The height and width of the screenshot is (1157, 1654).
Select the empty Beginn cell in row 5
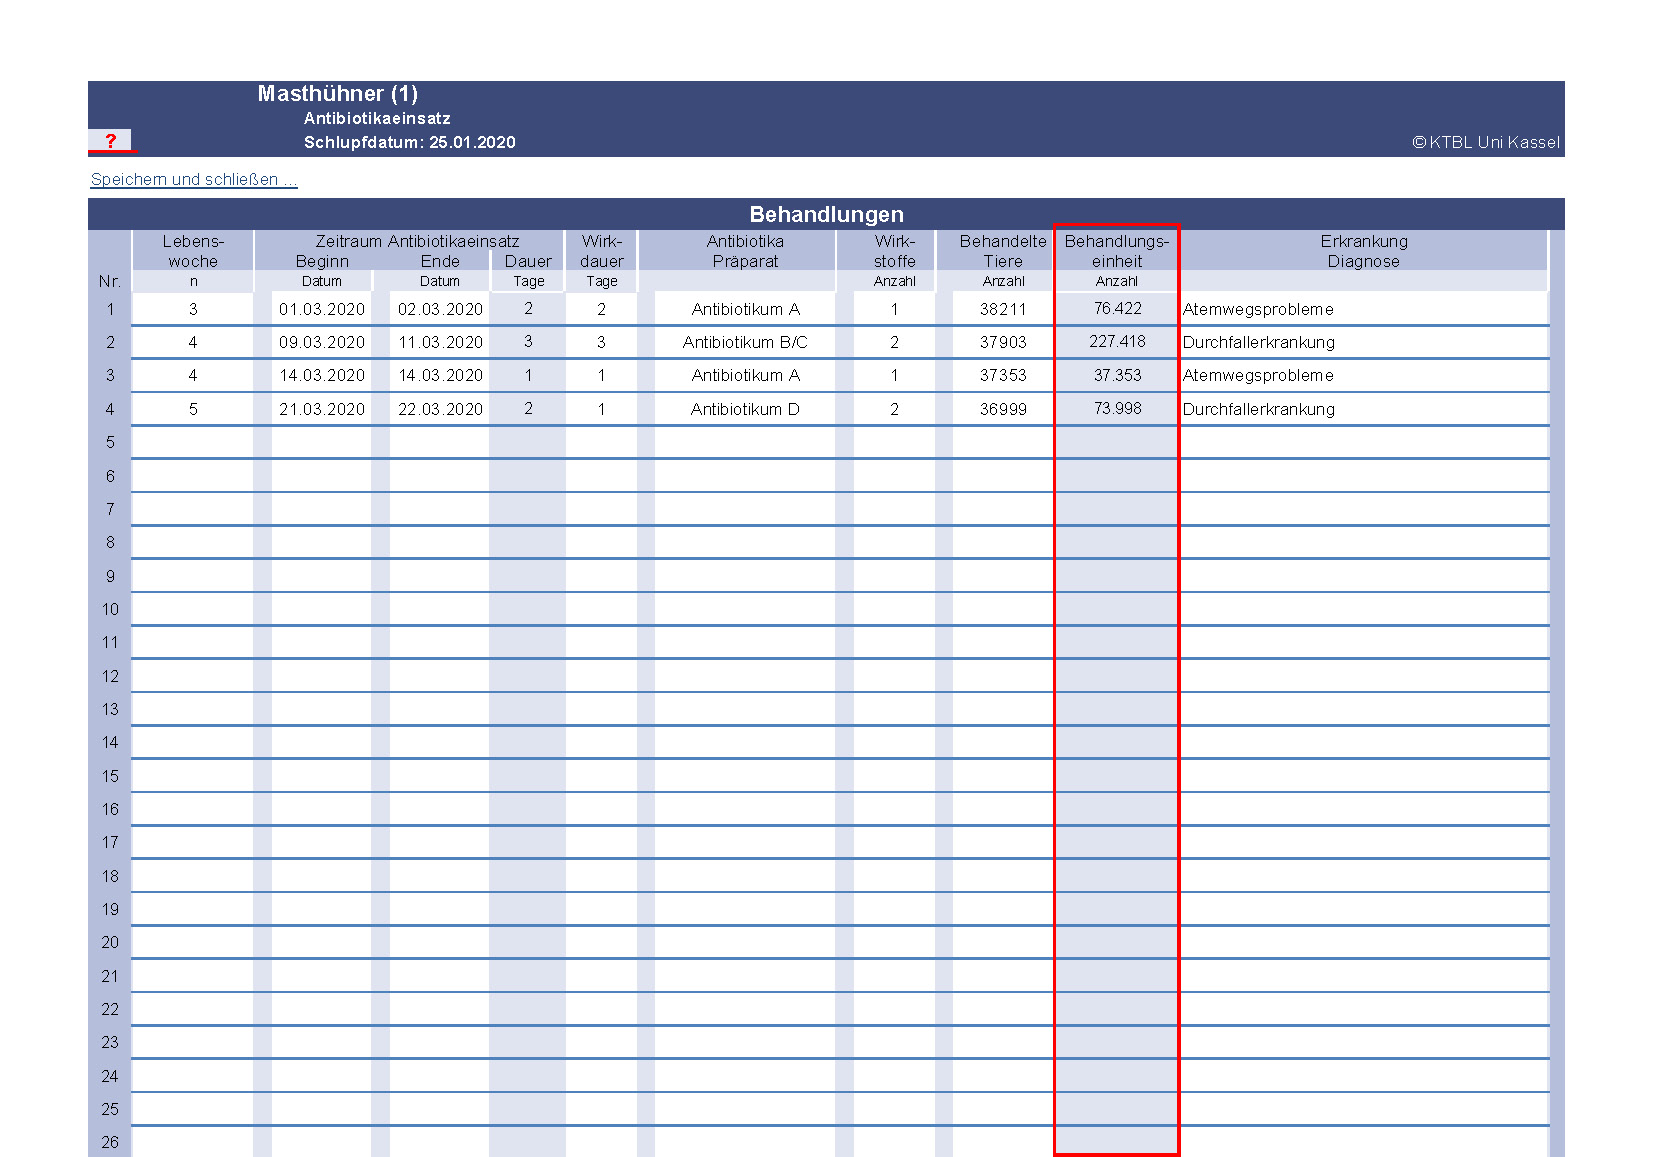(x=321, y=442)
